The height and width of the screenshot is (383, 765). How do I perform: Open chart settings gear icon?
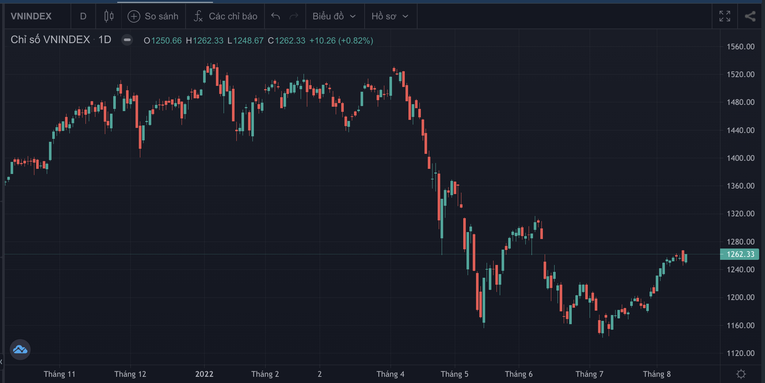coord(741,374)
